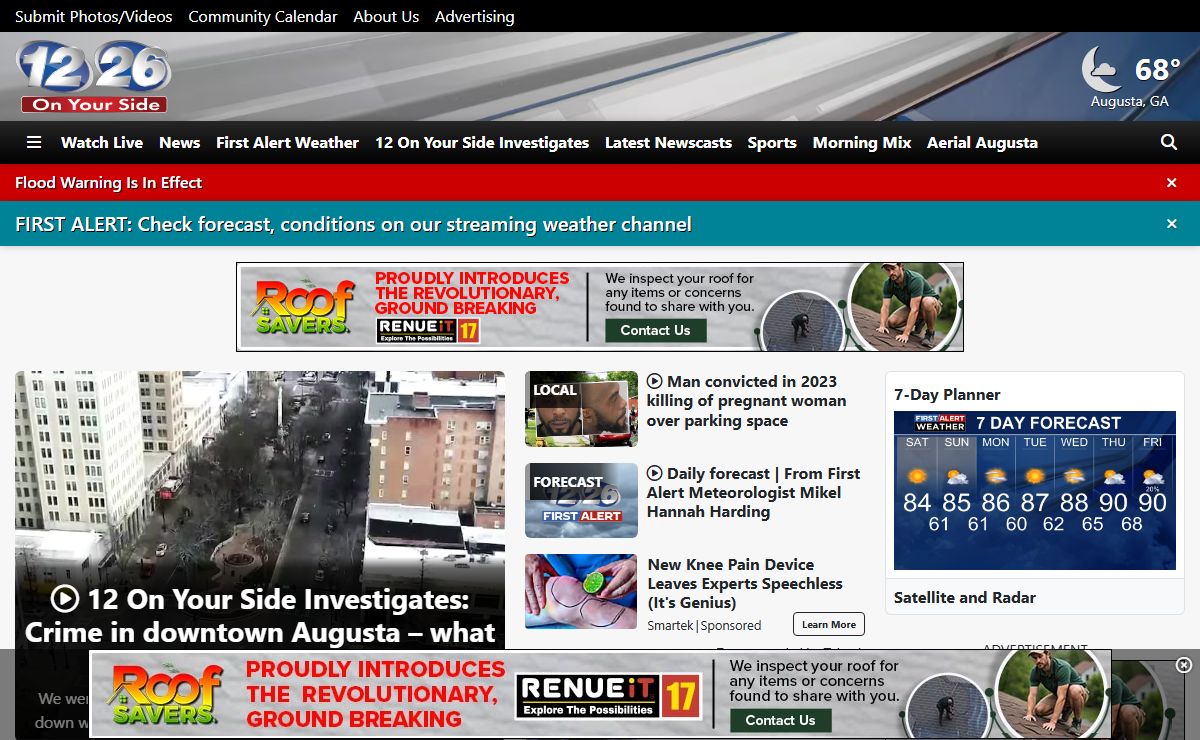
Task: Click Contact Us on bottom Roof Savers banner
Action: click(x=780, y=720)
